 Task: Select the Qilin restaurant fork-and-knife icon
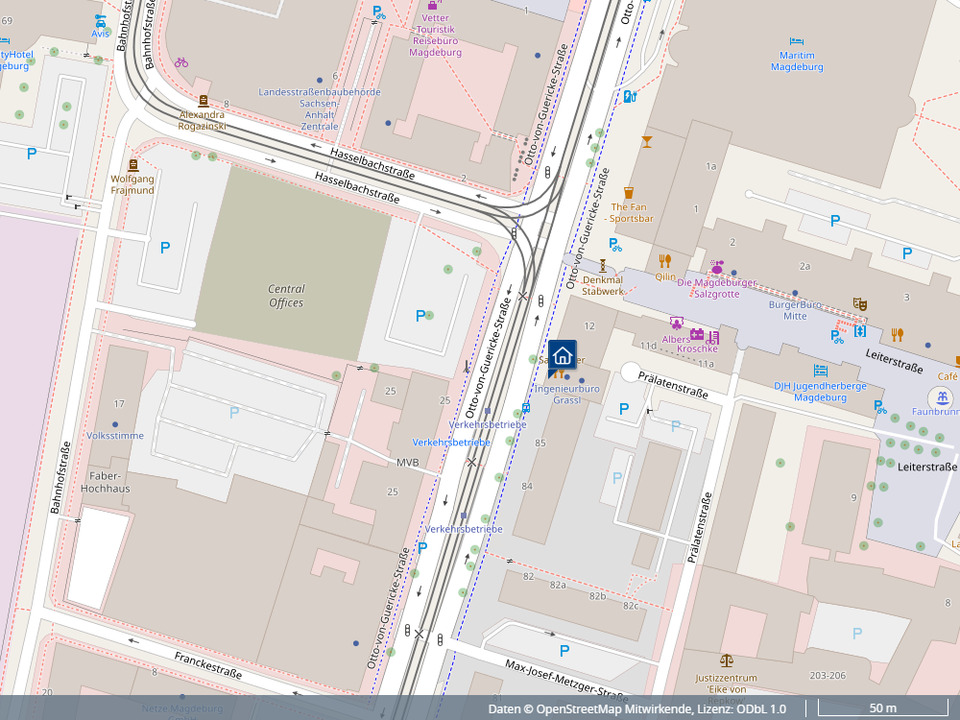point(665,261)
